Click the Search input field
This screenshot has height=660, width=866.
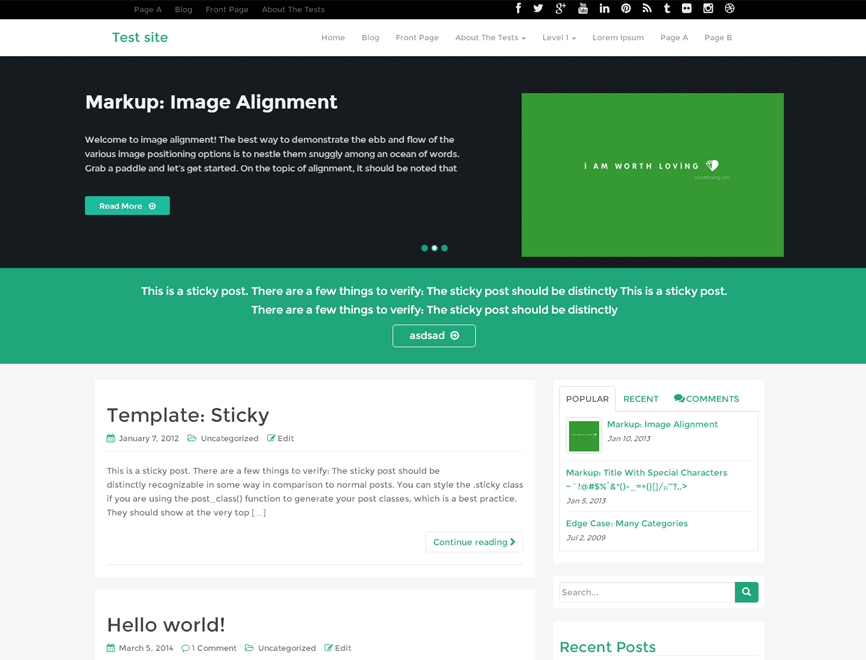coord(647,592)
